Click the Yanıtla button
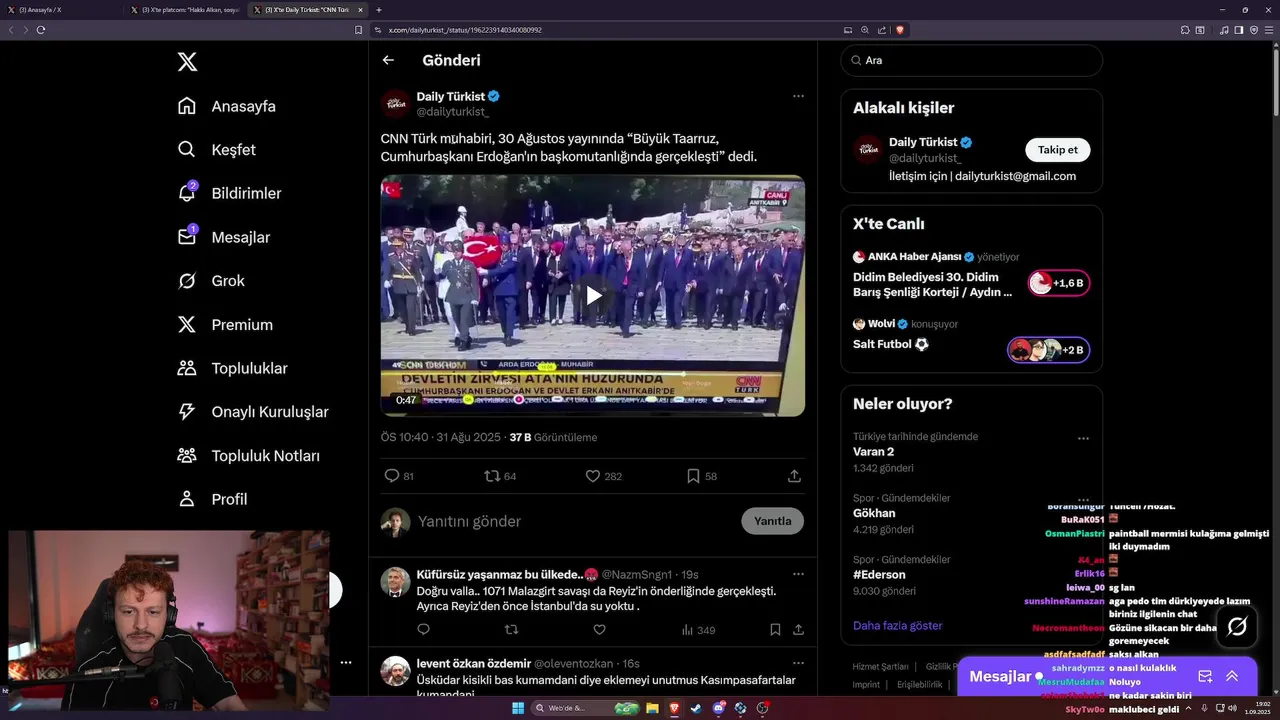1280x720 pixels. click(772, 521)
